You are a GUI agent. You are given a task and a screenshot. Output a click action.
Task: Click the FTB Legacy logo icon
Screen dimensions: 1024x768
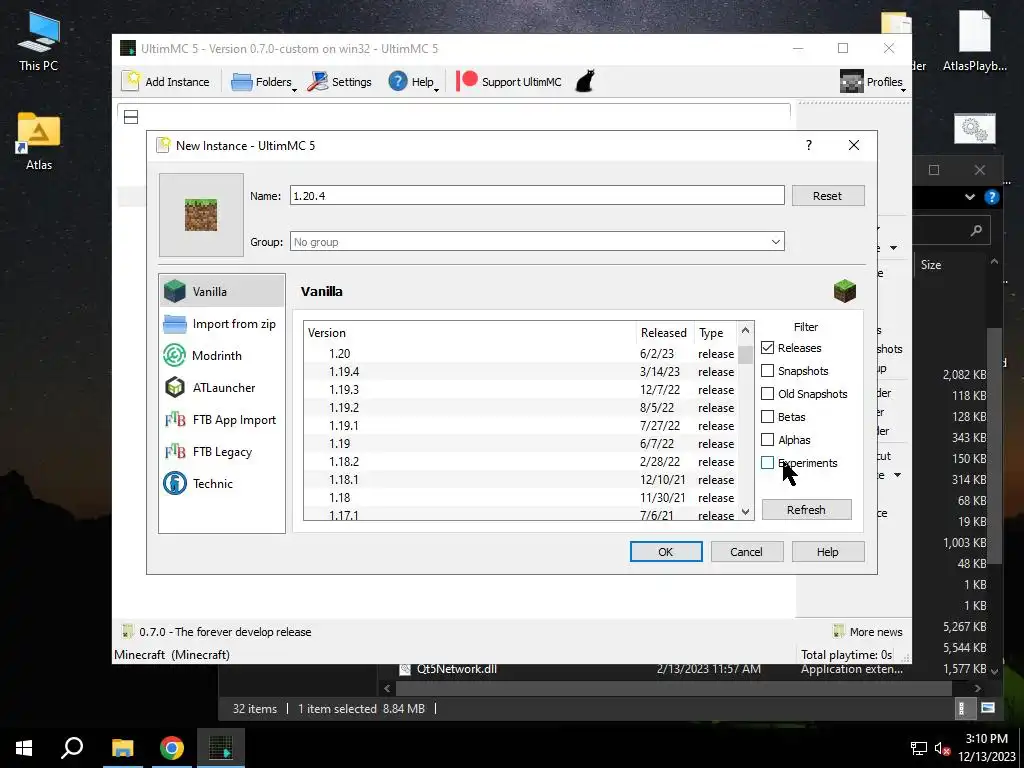point(175,451)
